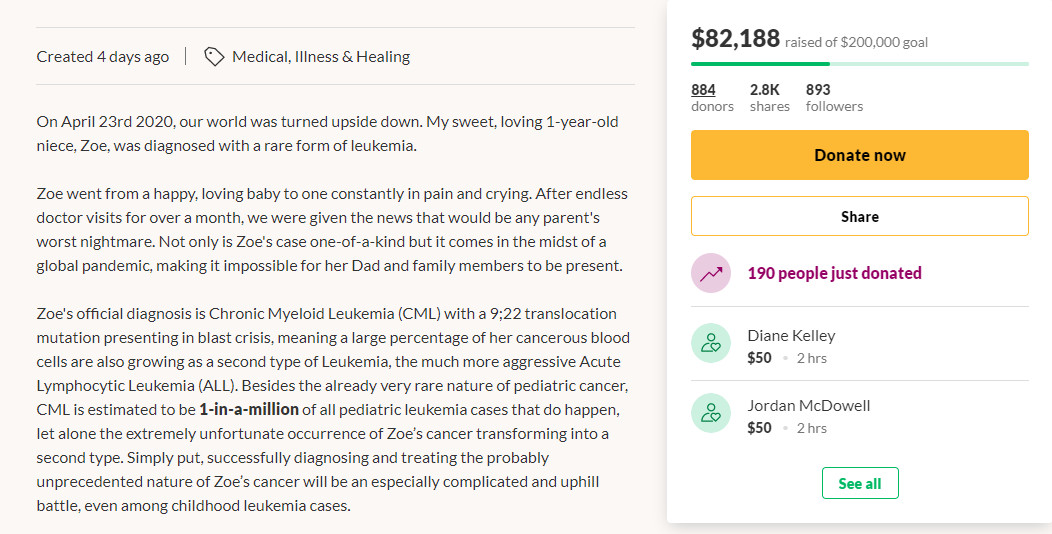Image resolution: width=1052 pixels, height=534 pixels.
Task: Click the bold 1-in-a-million text
Action: (249, 409)
